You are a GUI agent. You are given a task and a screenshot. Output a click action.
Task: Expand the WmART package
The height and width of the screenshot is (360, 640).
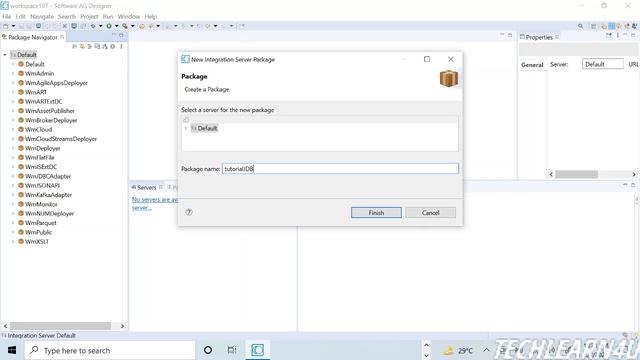13,92
